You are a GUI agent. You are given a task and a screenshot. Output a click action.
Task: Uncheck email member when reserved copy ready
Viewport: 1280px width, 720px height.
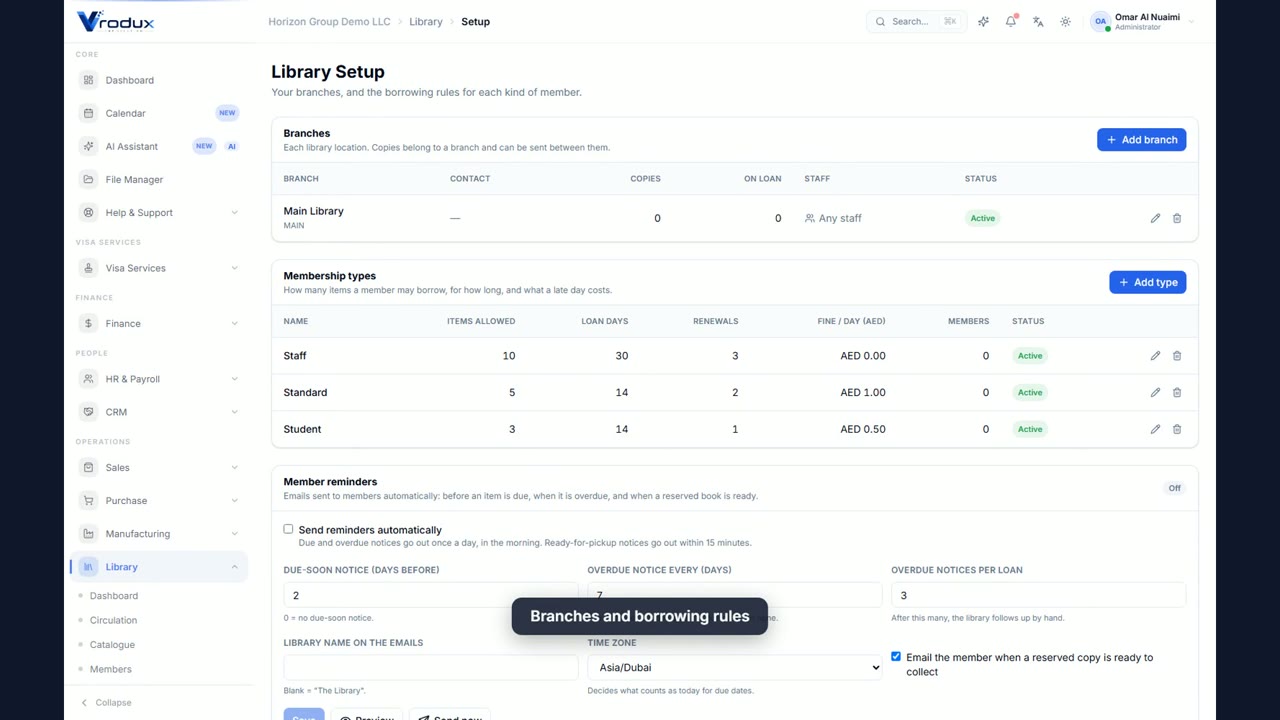pos(896,657)
